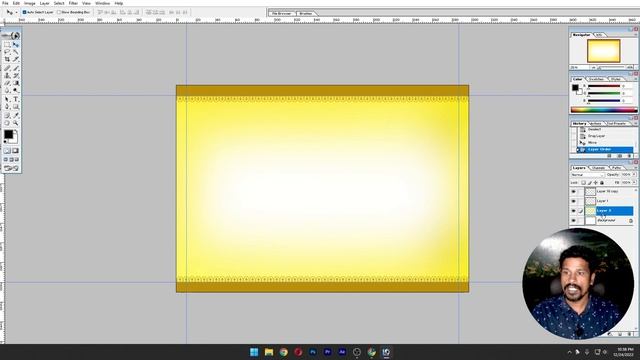Click the color spectrum ramp bar

coord(604,110)
